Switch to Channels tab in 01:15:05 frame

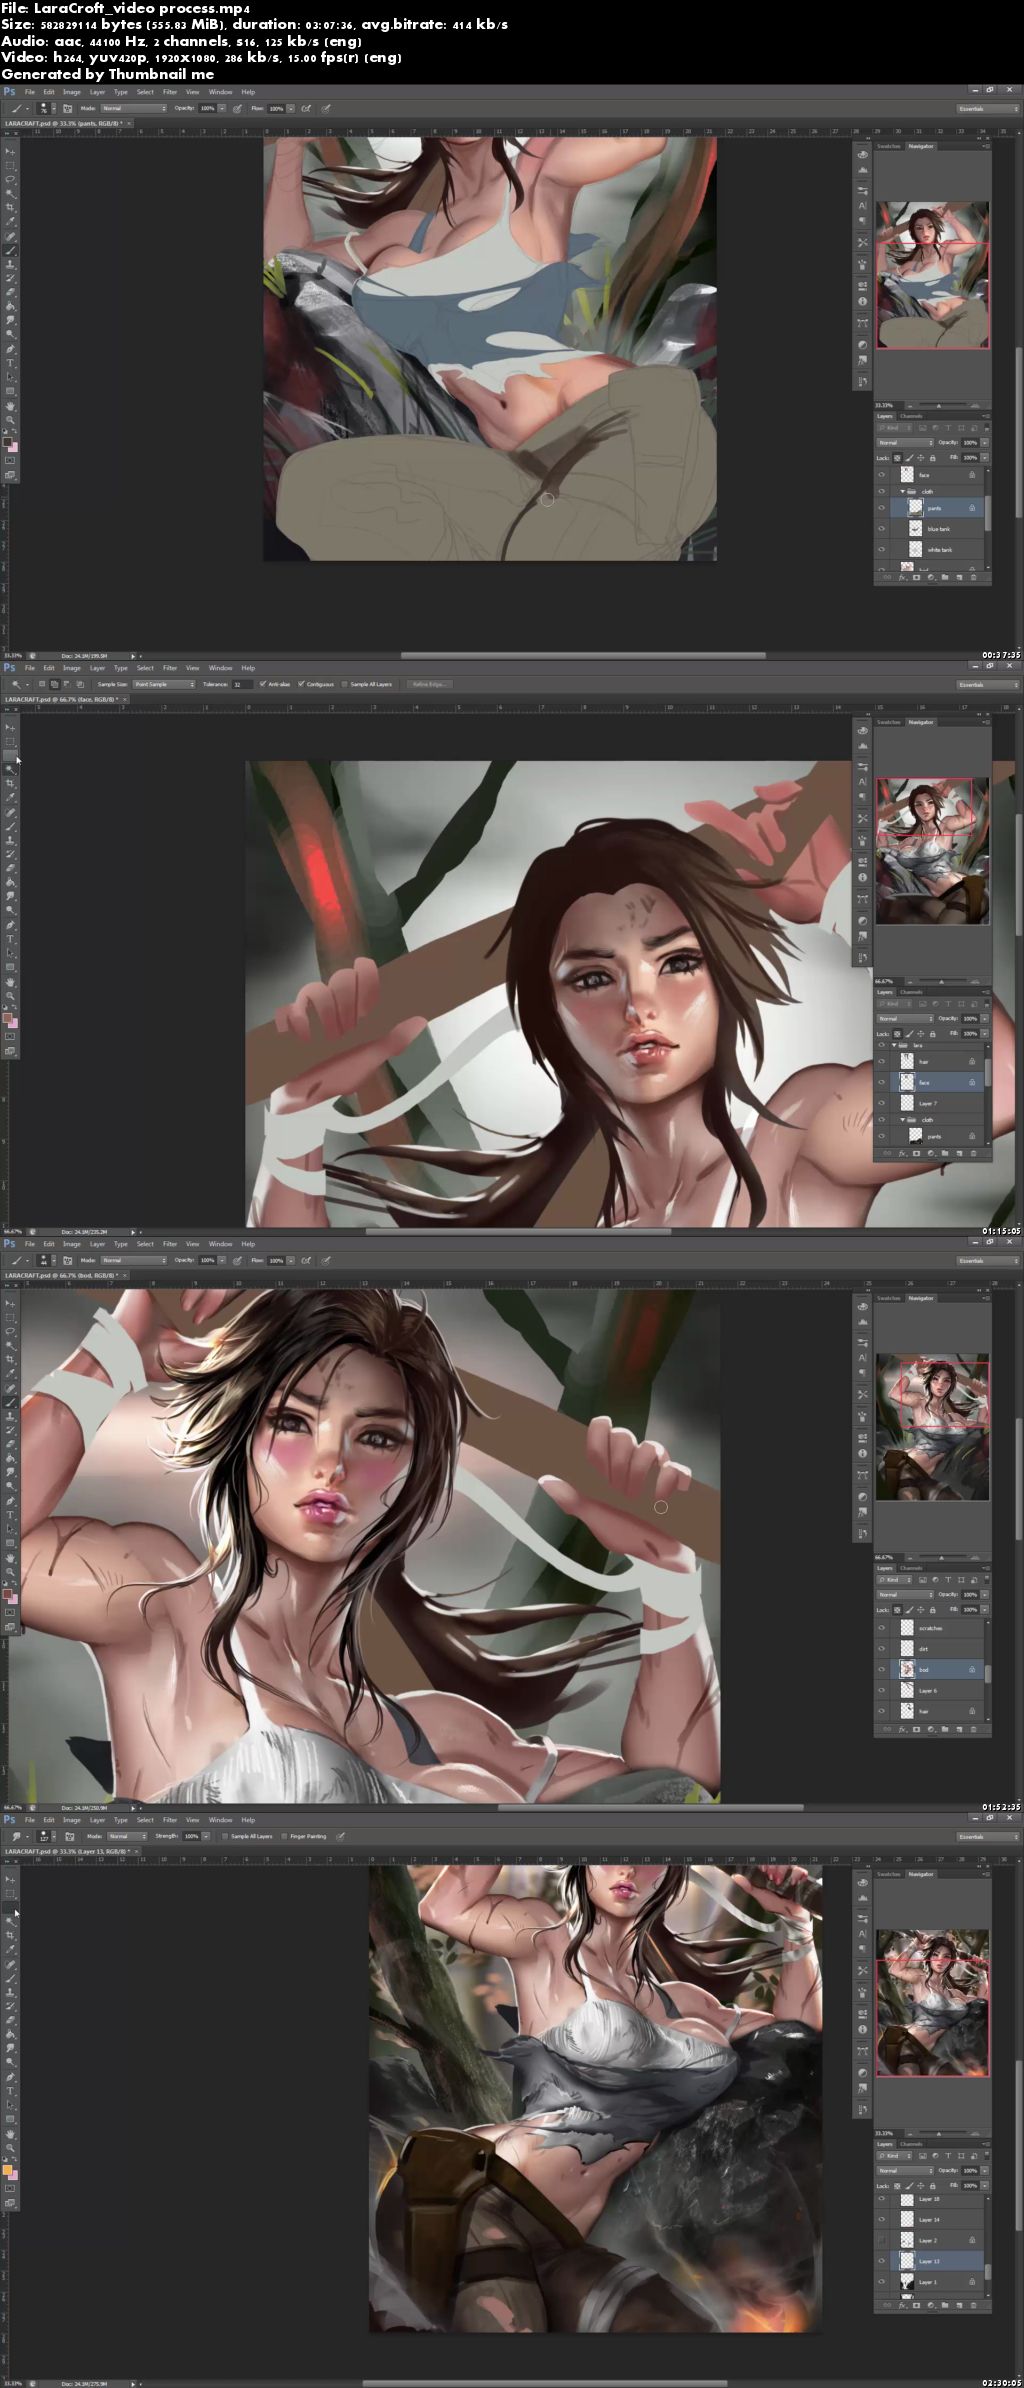911,992
